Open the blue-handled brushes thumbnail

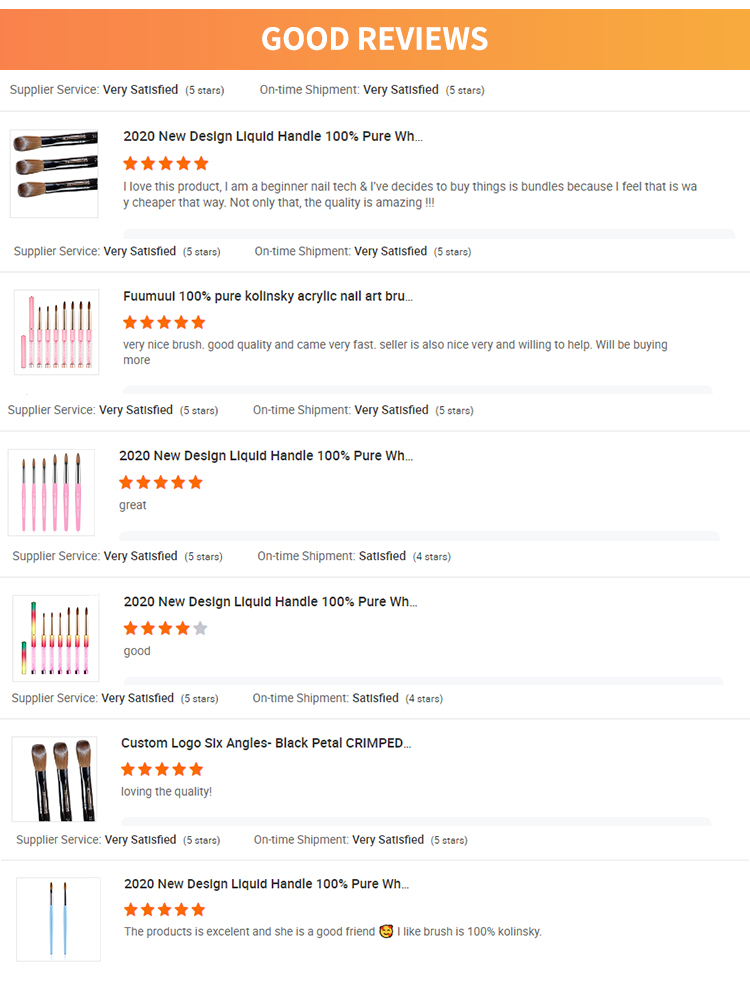(58, 919)
